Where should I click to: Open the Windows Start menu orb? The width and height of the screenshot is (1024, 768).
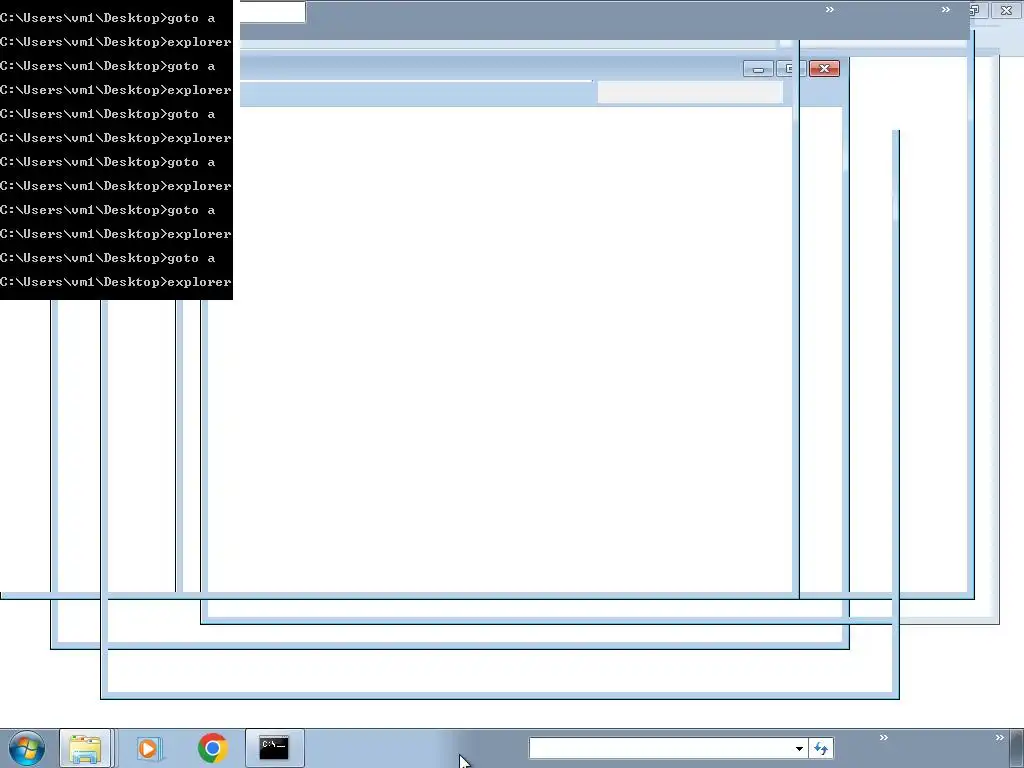point(27,748)
